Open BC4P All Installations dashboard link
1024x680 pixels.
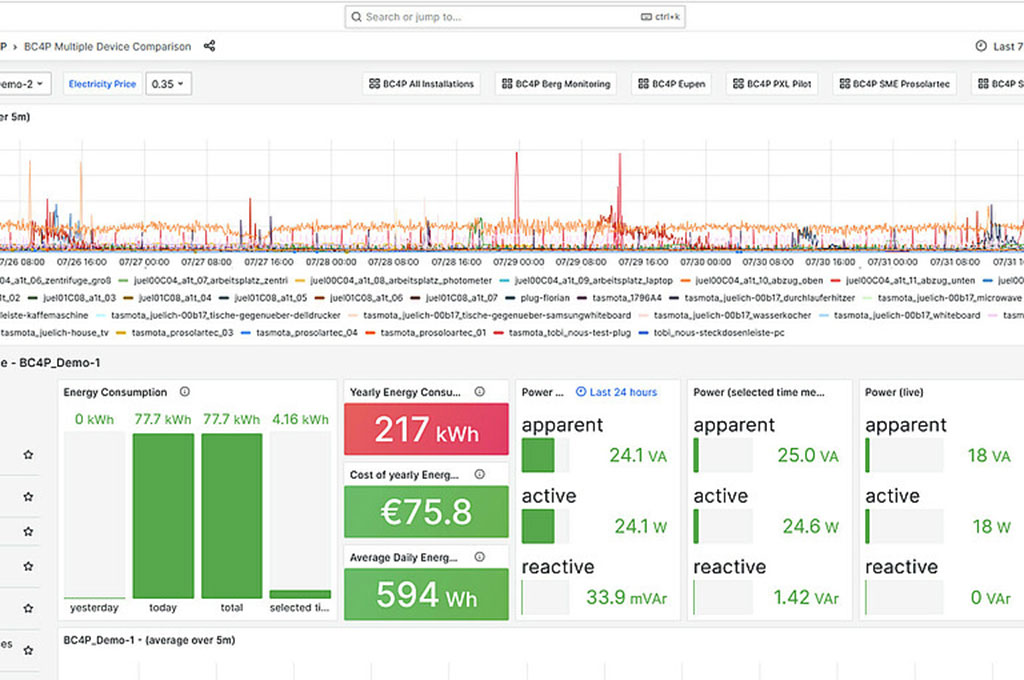(x=421, y=84)
